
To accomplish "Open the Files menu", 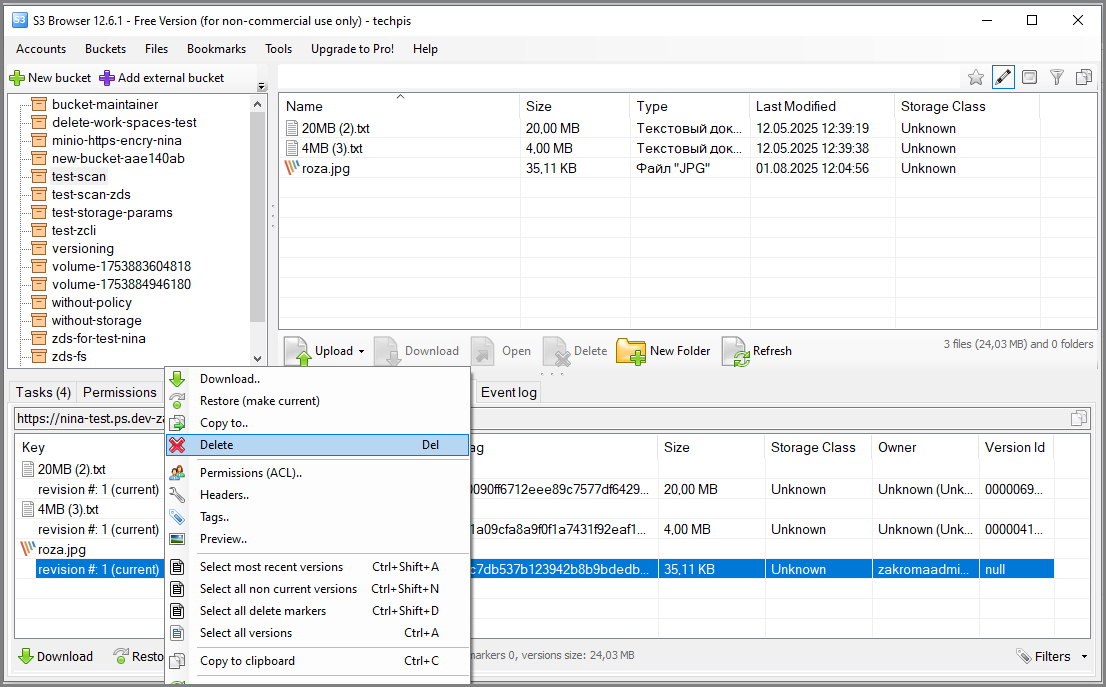I will pyautogui.click(x=156, y=49).
